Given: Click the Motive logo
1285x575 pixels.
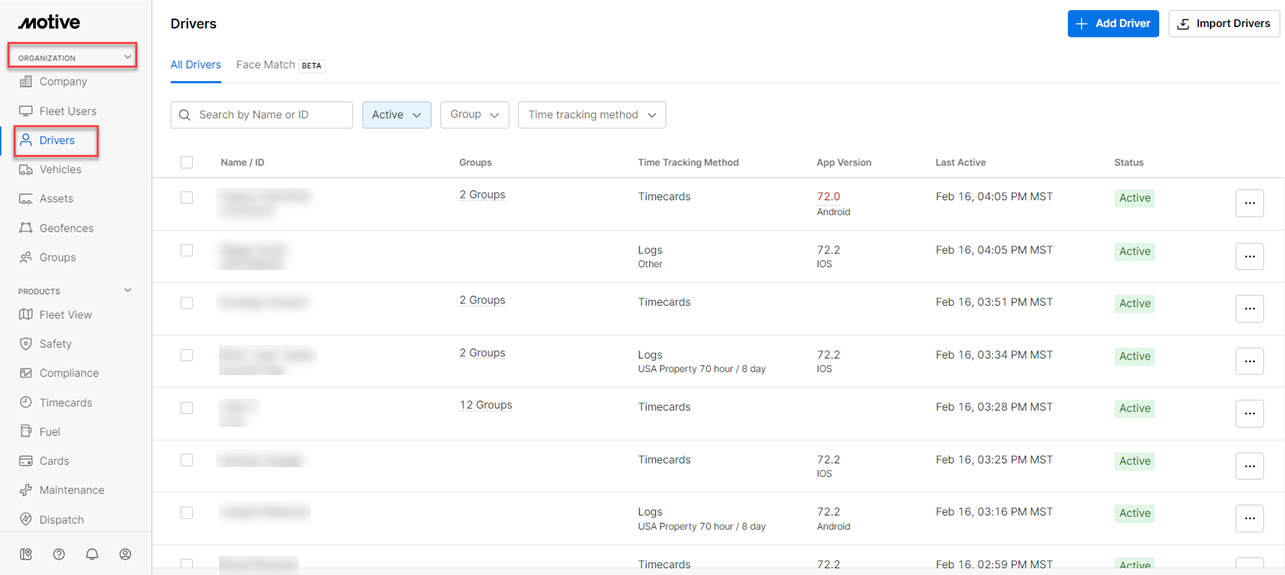Looking at the screenshot, I should click(49, 23).
